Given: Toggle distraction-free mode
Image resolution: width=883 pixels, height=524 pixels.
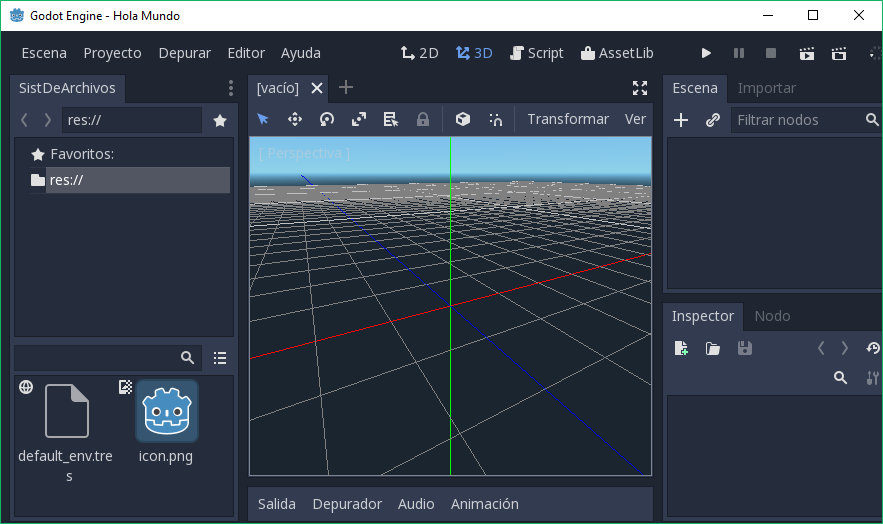Looking at the screenshot, I should (x=640, y=88).
